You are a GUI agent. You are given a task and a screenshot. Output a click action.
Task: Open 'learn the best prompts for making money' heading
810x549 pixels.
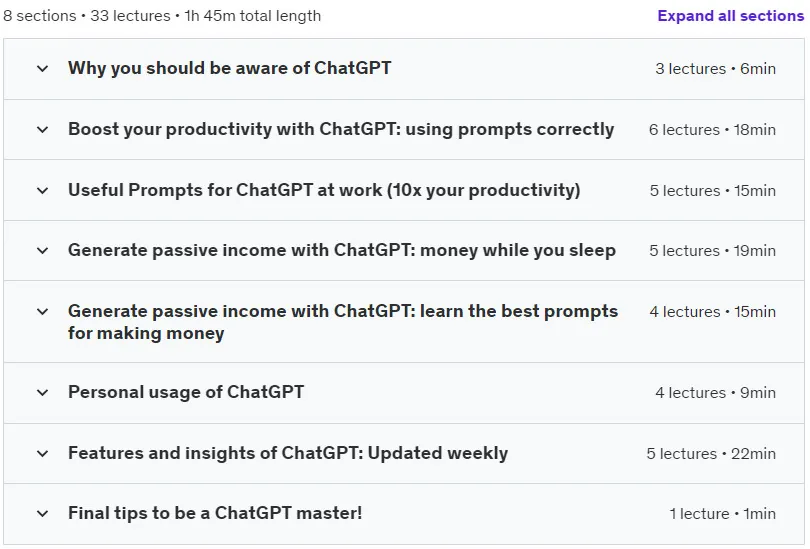342,322
